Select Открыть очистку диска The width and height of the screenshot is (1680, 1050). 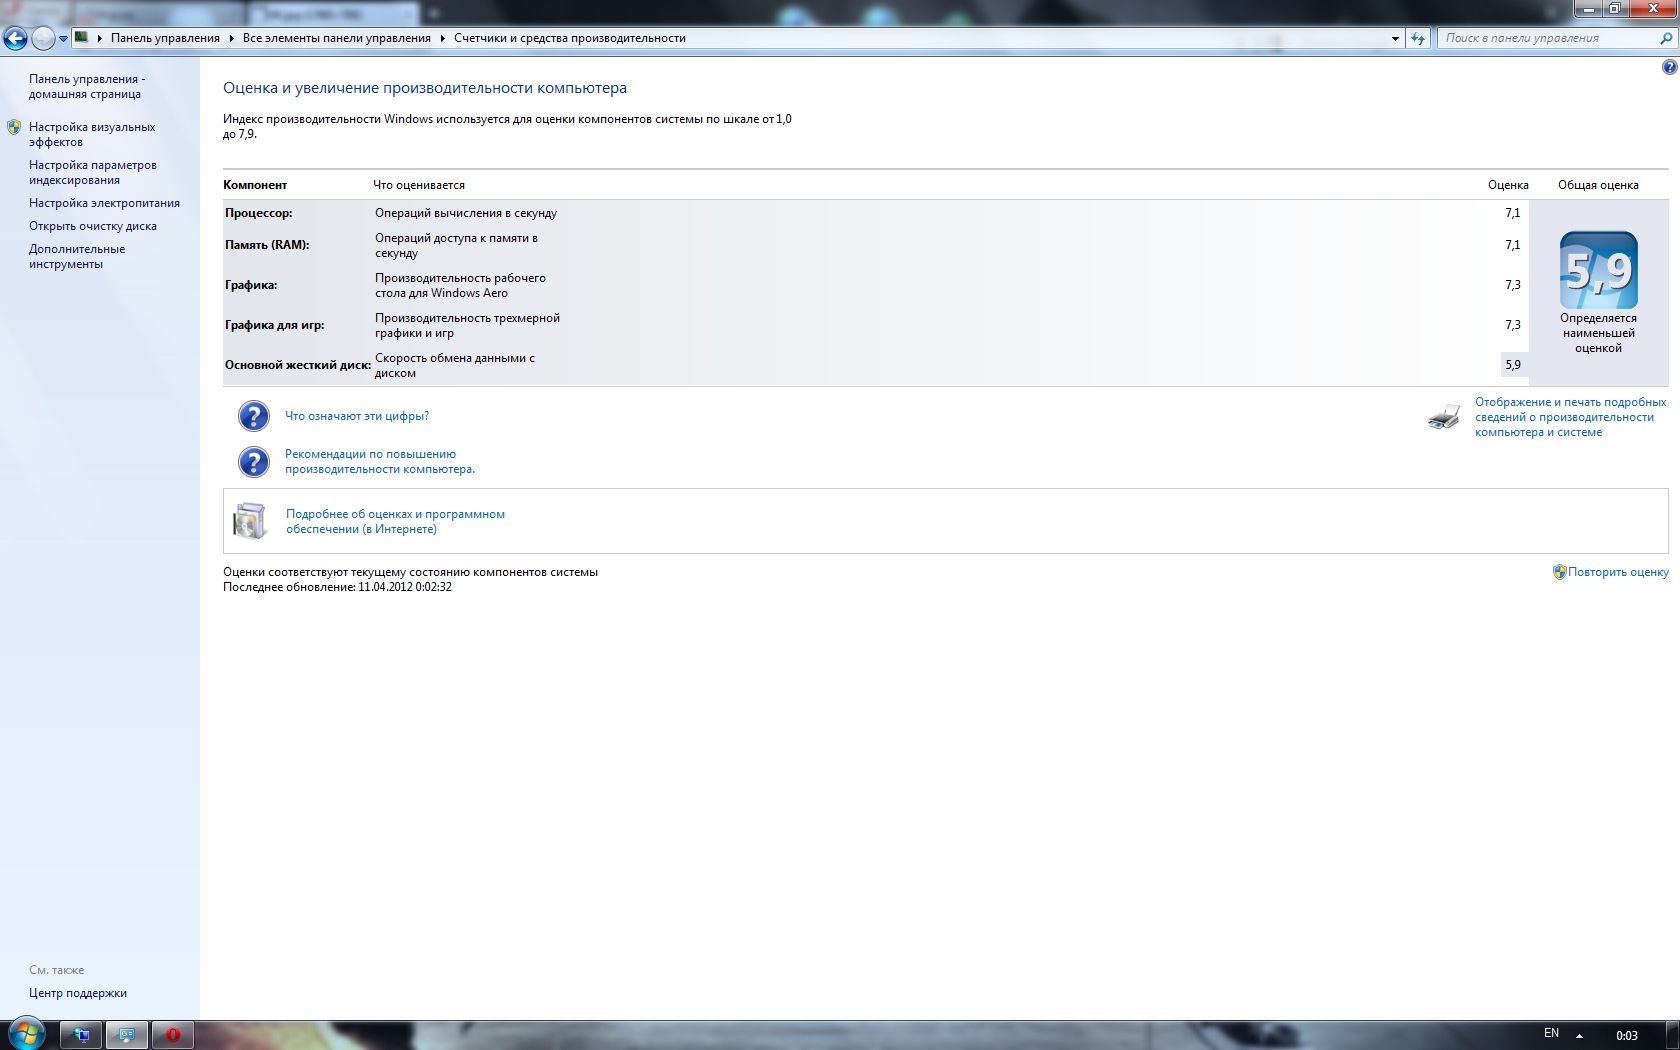[x=93, y=226]
